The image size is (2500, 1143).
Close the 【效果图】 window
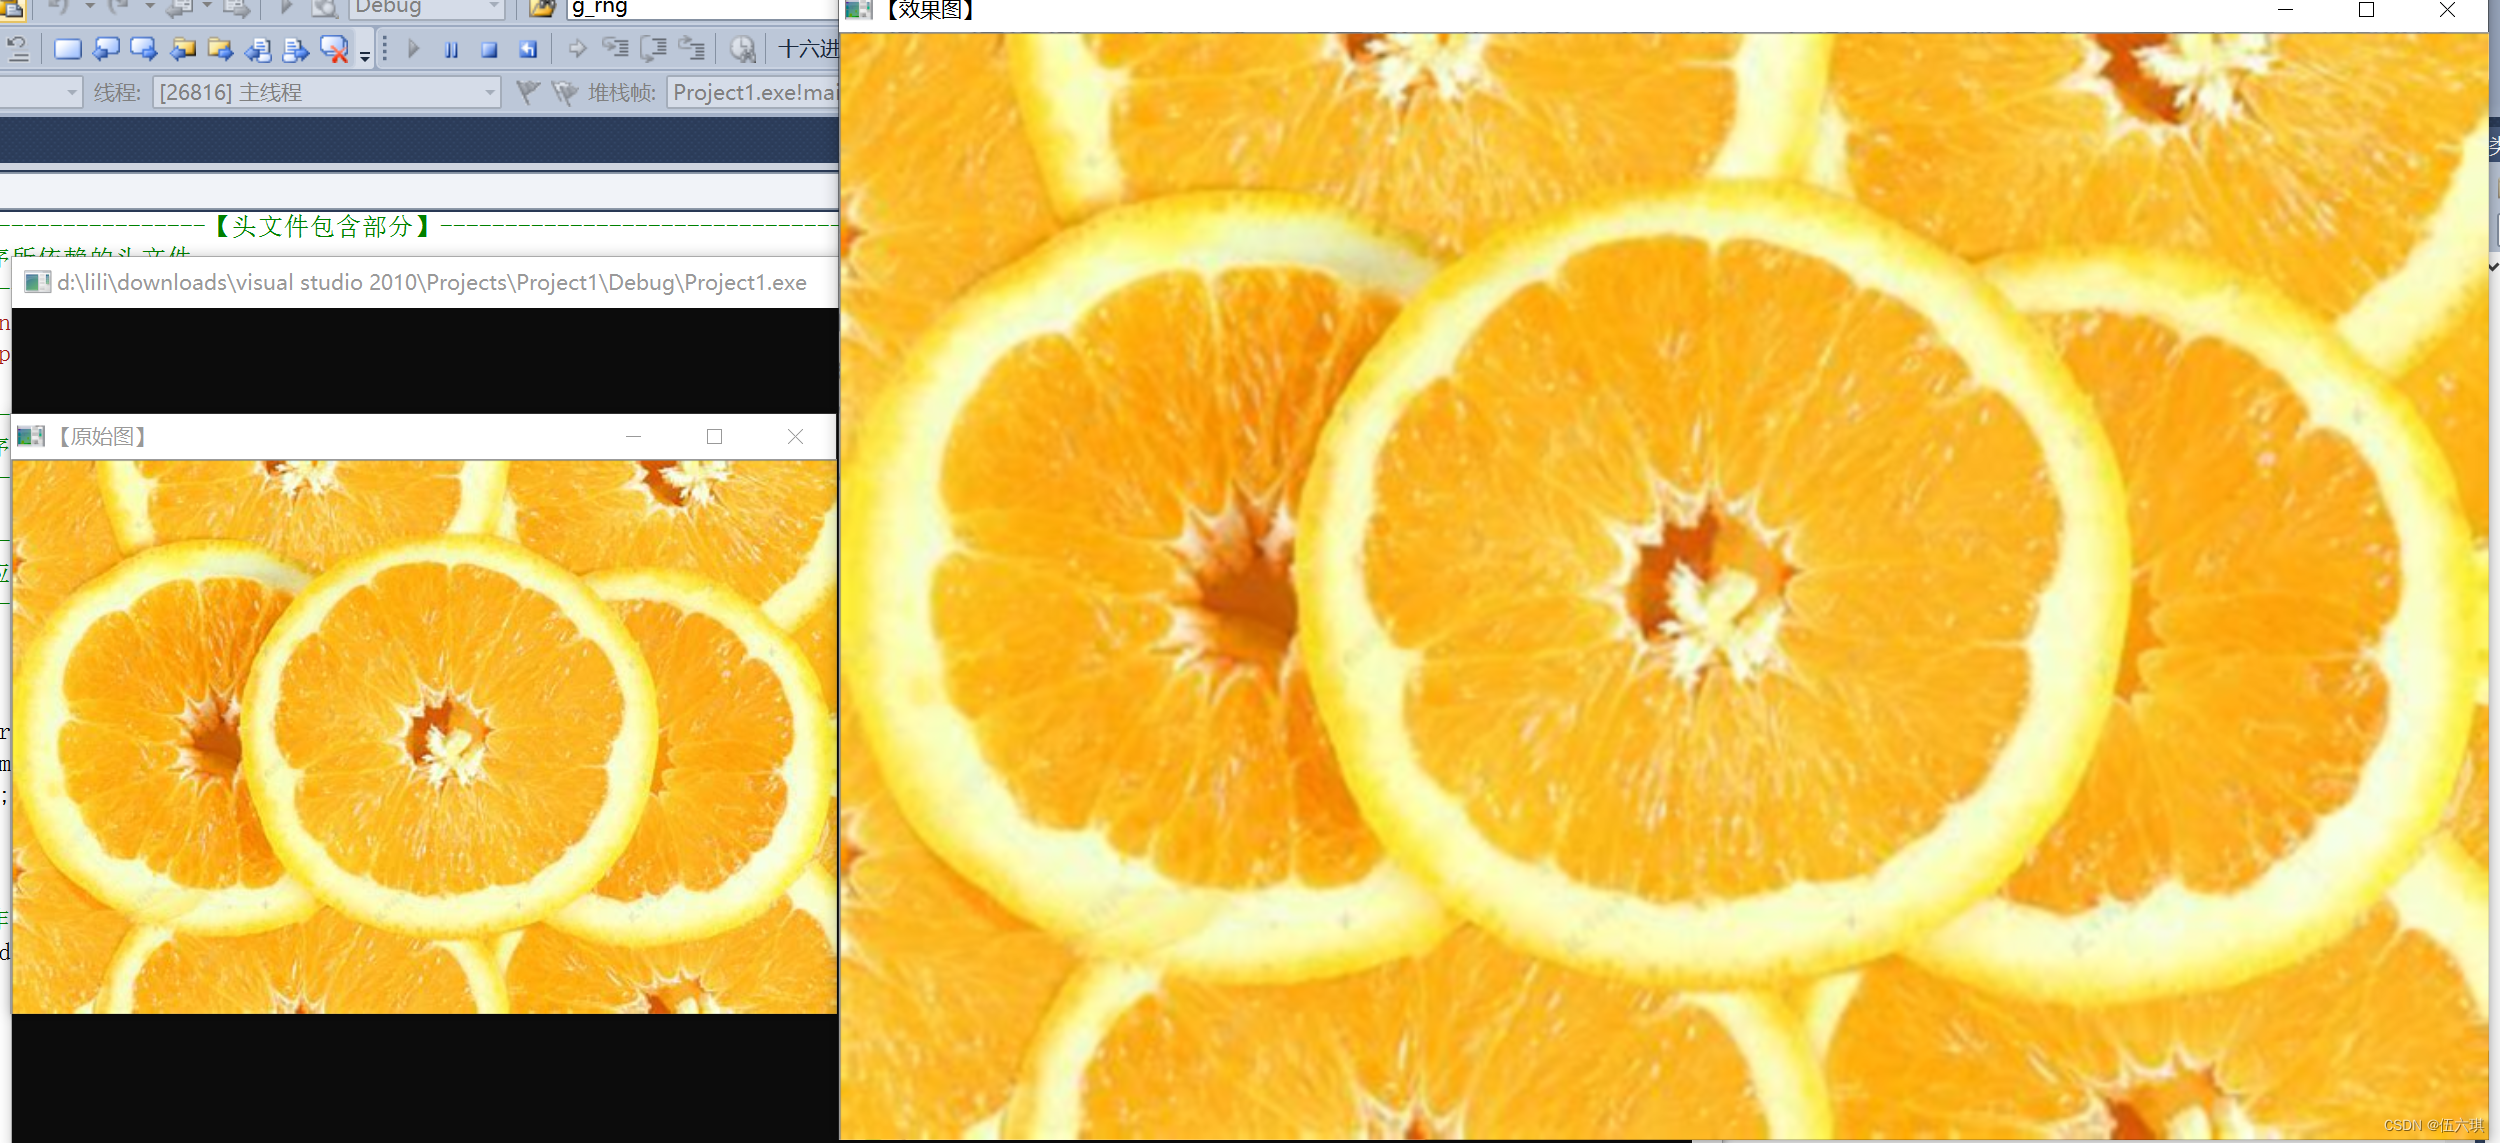click(x=2447, y=10)
